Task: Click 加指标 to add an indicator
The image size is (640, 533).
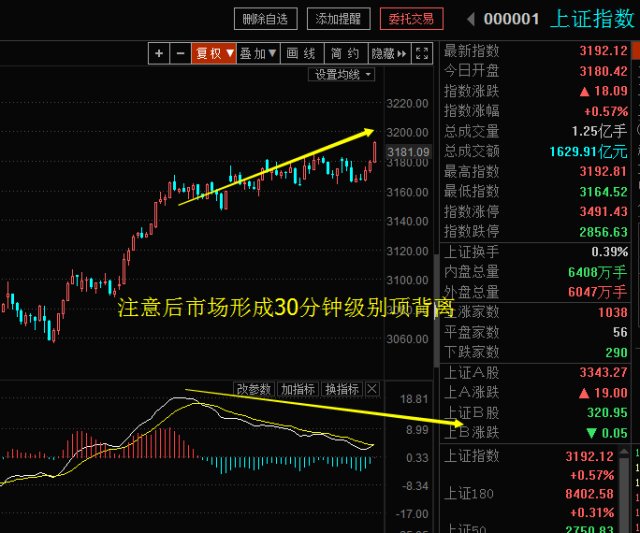Action: [x=298, y=389]
